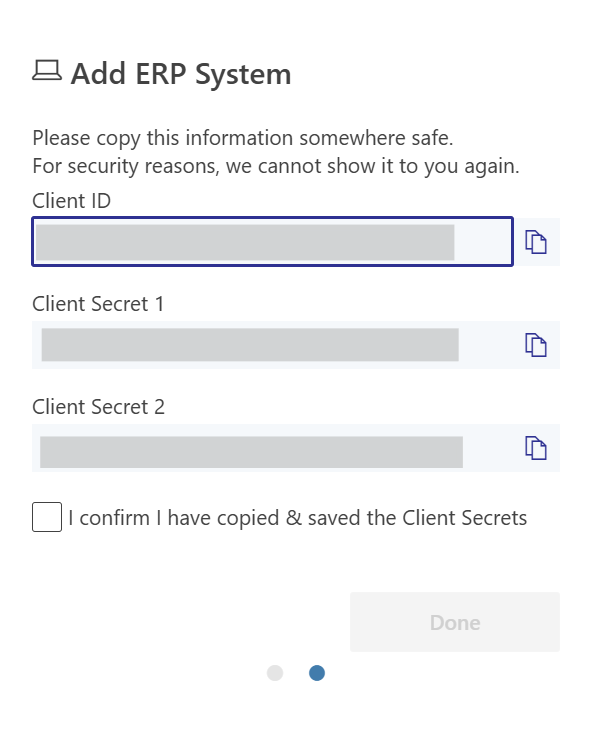Image resolution: width=591 pixels, height=748 pixels.
Task: Copy Client Secret 2 using copy icon
Action: click(536, 448)
